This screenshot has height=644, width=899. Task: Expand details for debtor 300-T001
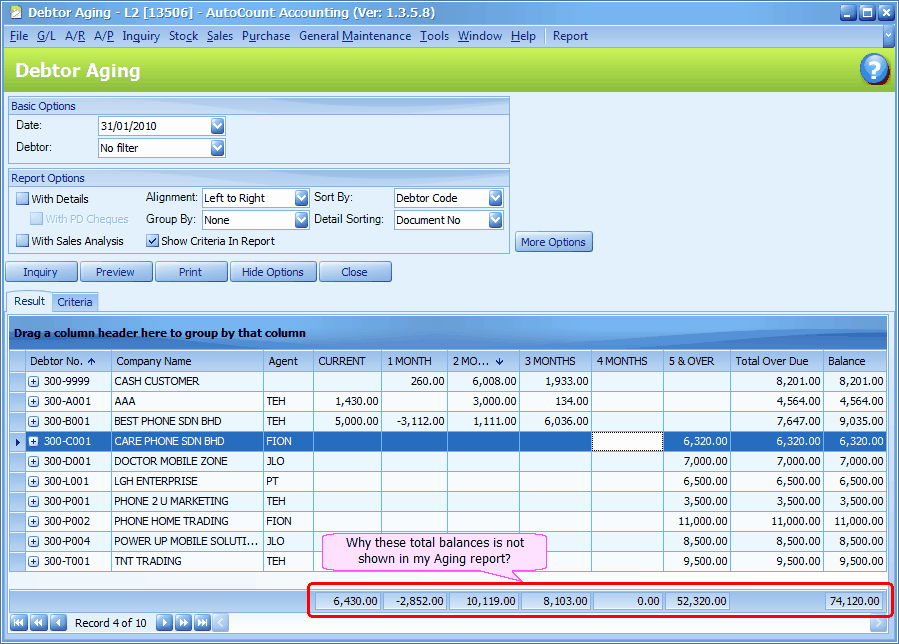(33, 561)
